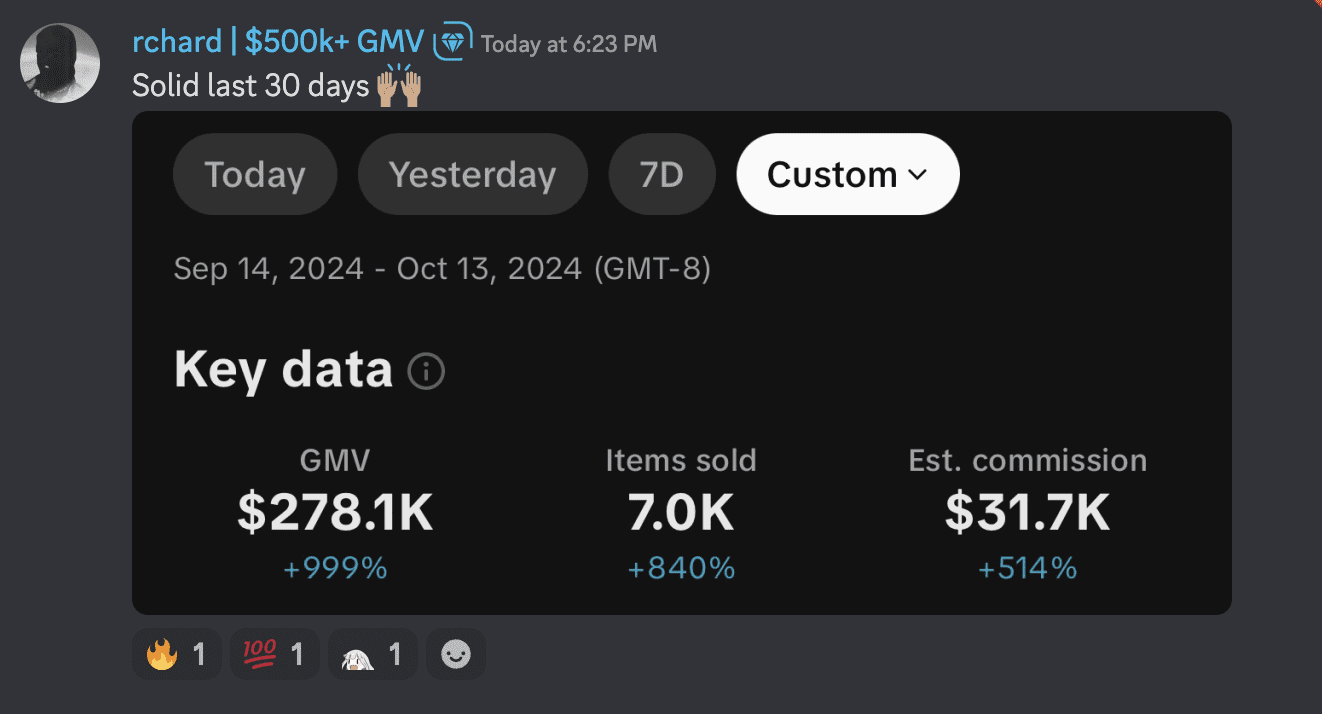Open the Custom date range dropdown
The width and height of the screenshot is (1322, 714).
click(847, 174)
